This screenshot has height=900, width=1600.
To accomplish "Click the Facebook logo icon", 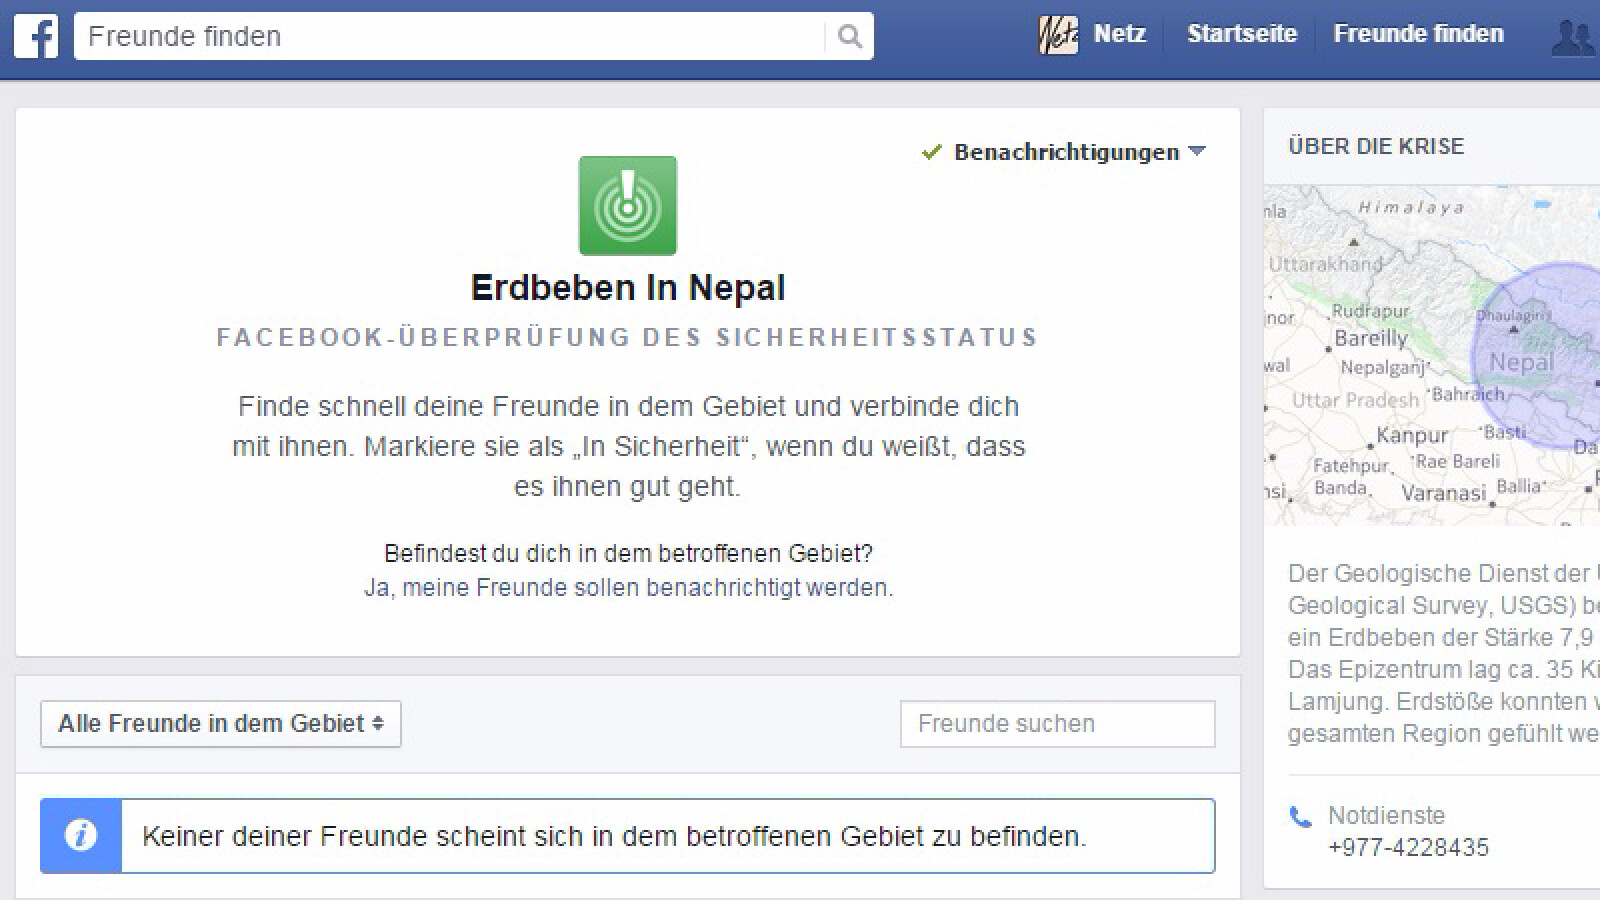I will pos(36,37).
